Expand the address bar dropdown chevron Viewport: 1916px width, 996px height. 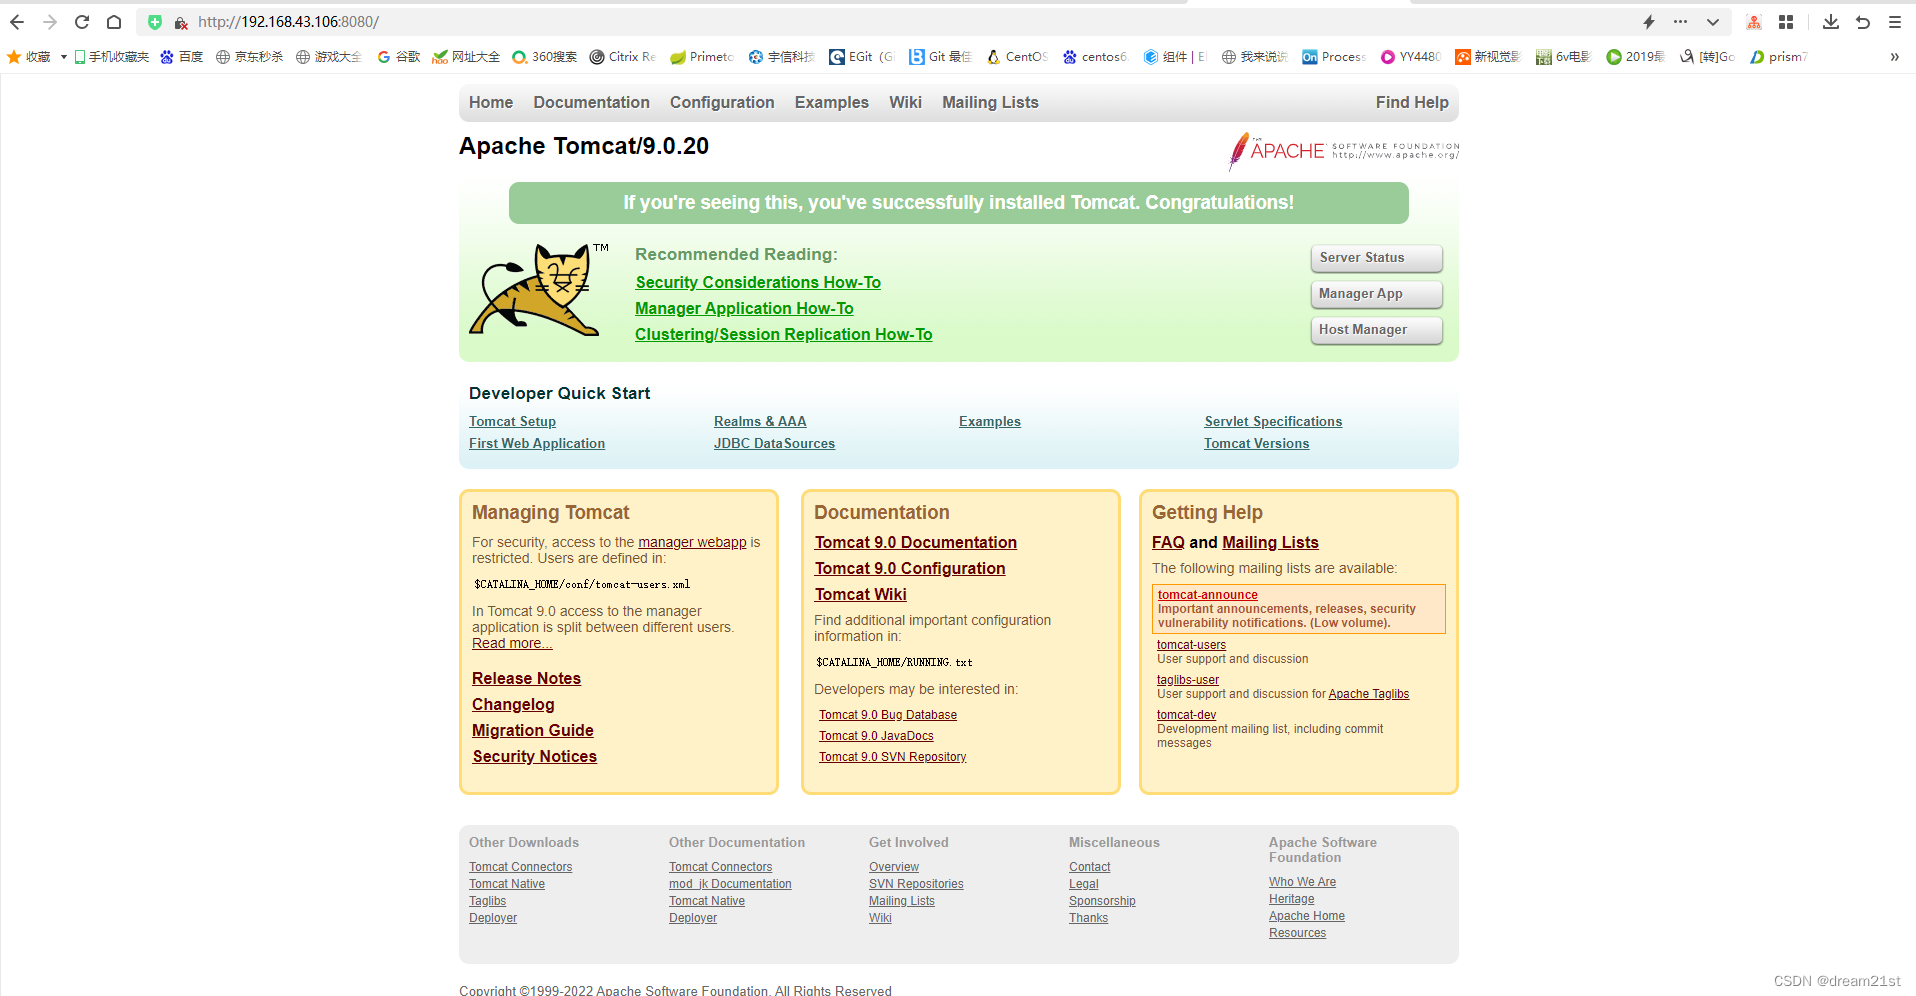click(x=1713, y=22)
